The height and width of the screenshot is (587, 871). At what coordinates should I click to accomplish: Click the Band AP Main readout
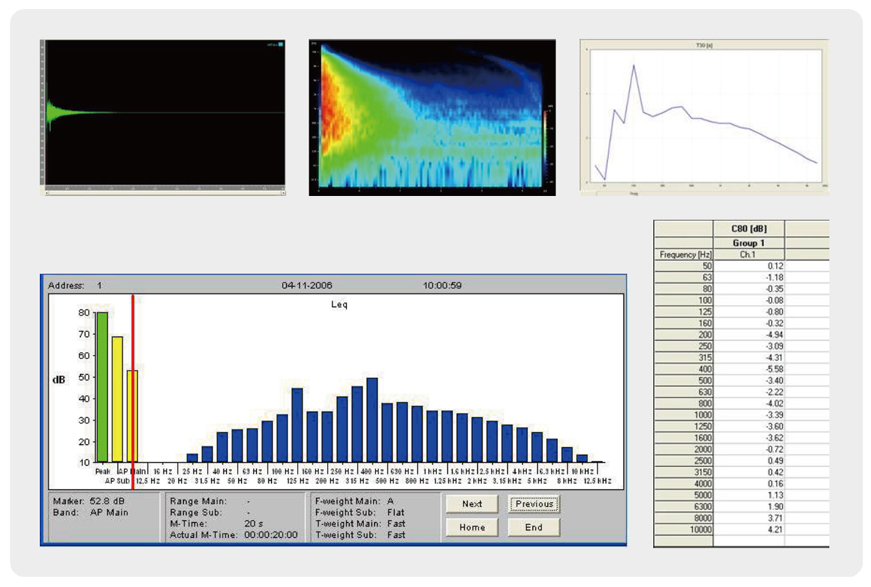tap(91, 513)
